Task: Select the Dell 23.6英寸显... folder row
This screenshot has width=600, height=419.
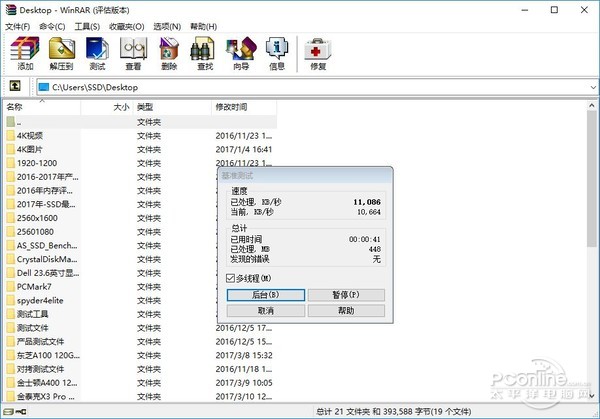Action: click(x=140, y=273)
